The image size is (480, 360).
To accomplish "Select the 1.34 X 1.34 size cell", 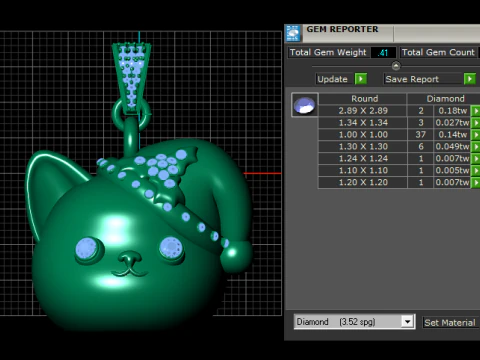I will click(363, 123).
